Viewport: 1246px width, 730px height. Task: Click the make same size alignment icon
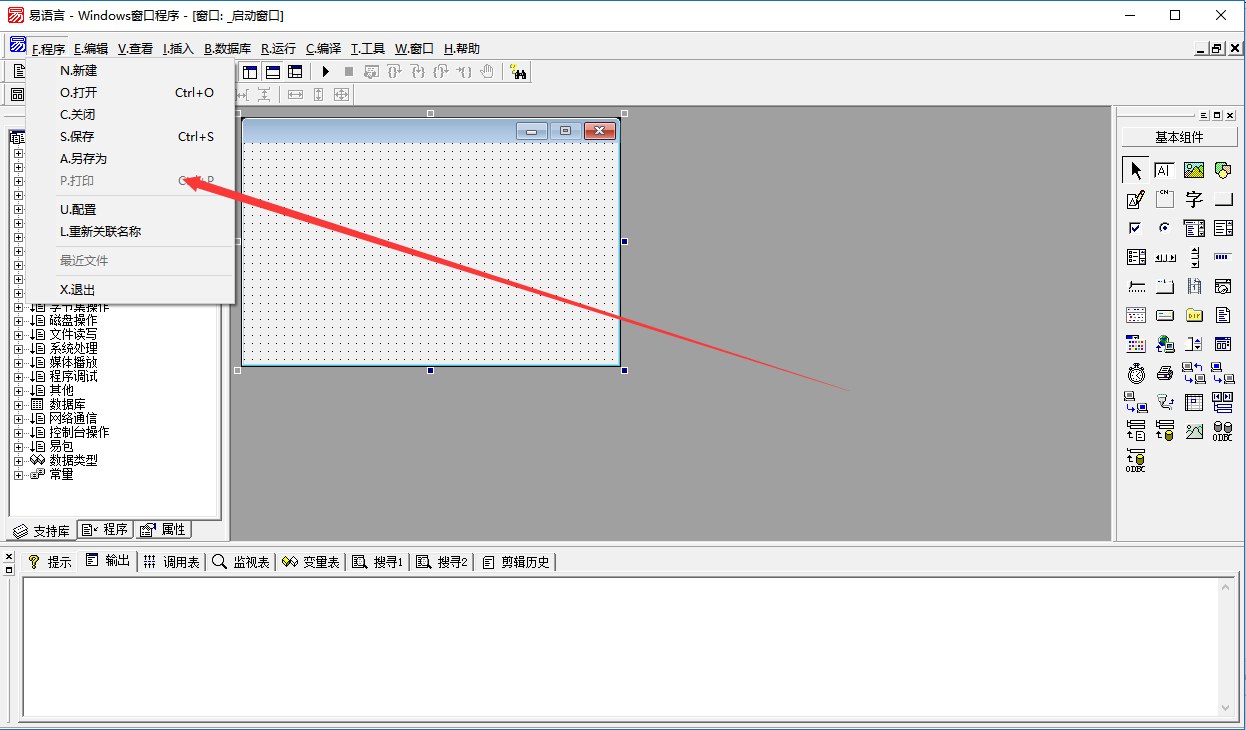click(341, 94)
